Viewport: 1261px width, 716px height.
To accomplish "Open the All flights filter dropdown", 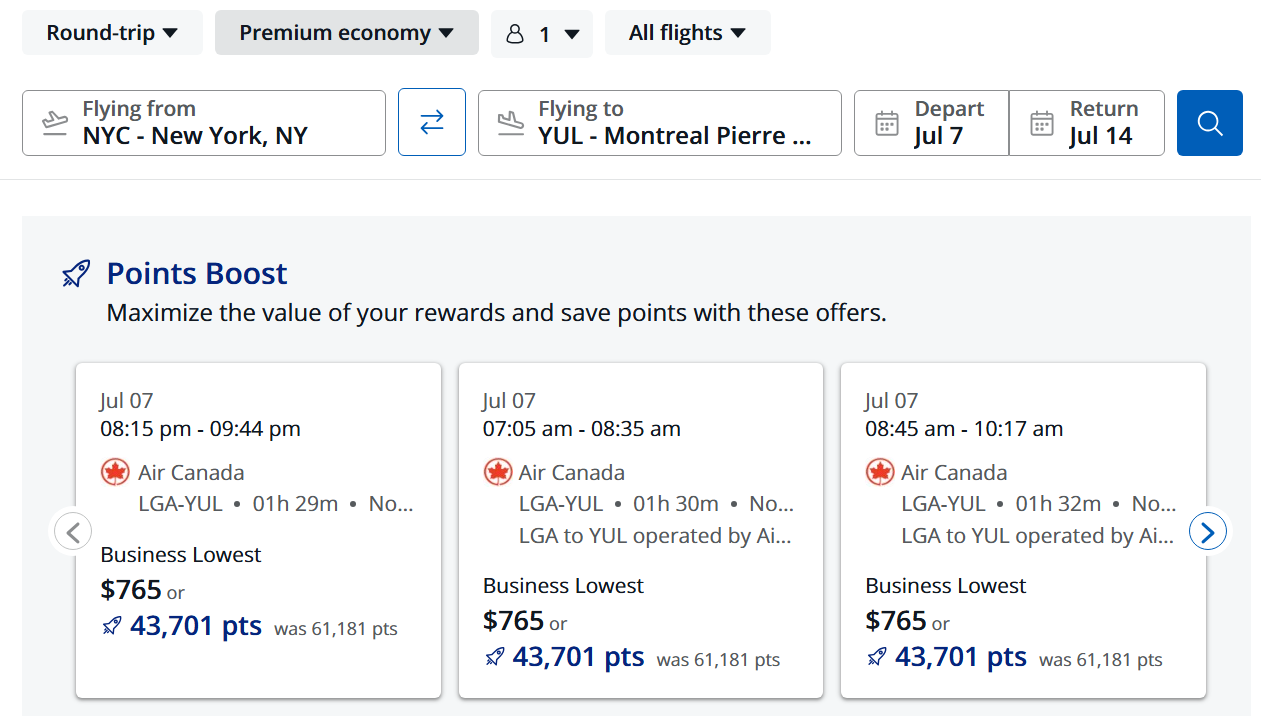I will click(688, 33).
